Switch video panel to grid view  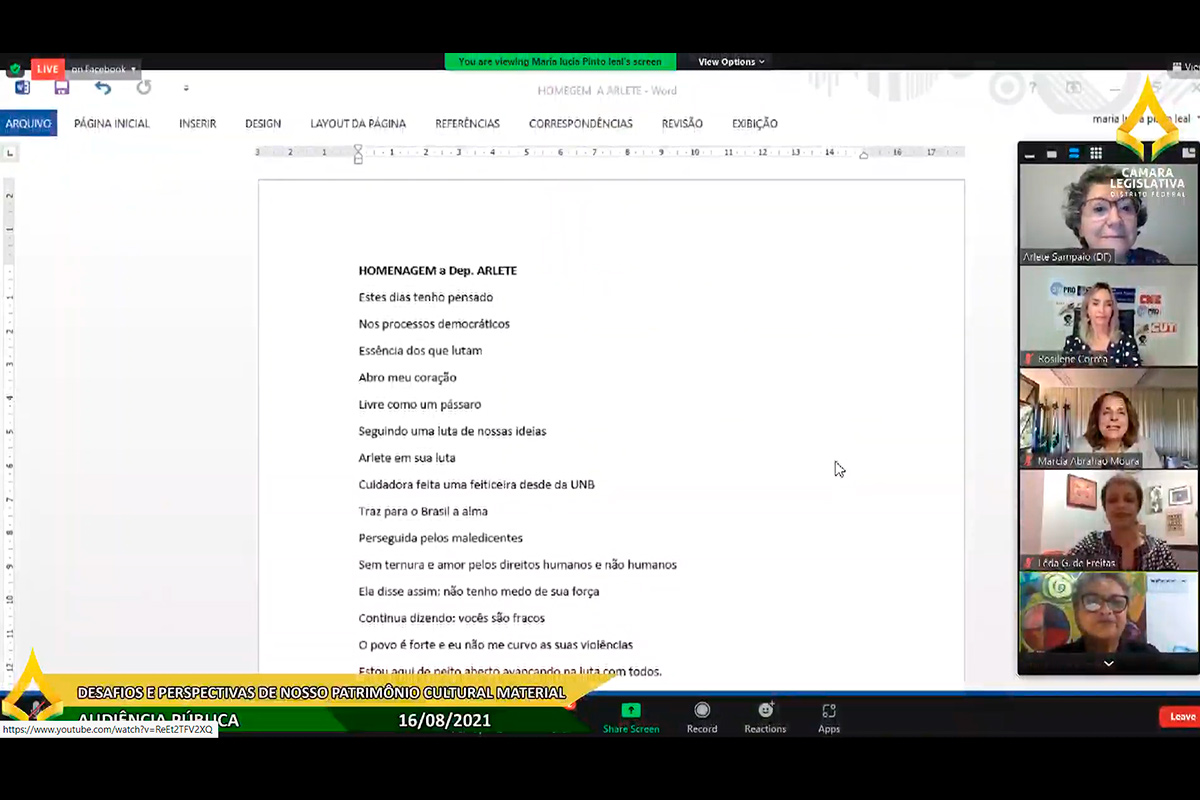(x=1096, y=154)
